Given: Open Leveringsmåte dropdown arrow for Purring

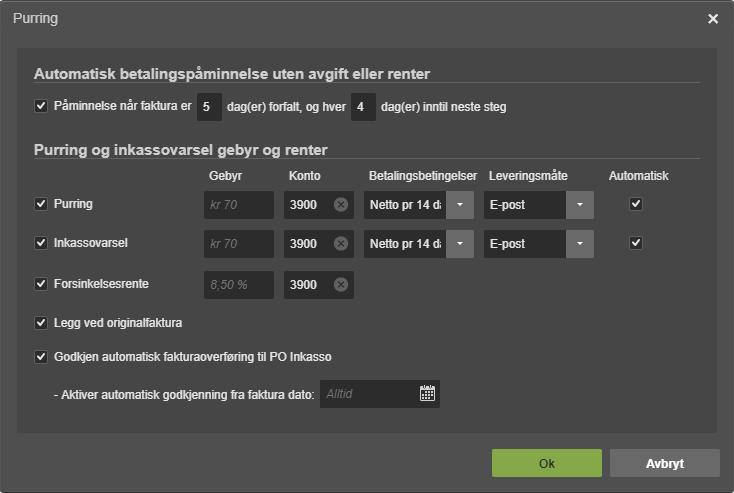Looking at the screenshot, I should point(580,205).
